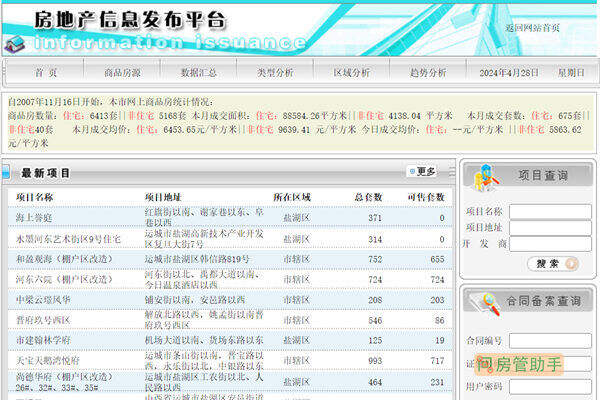The width and height of the screenshot is (600, 400).
Task: Focus the 项目地址 input field
Action: [x=550, y=227]
